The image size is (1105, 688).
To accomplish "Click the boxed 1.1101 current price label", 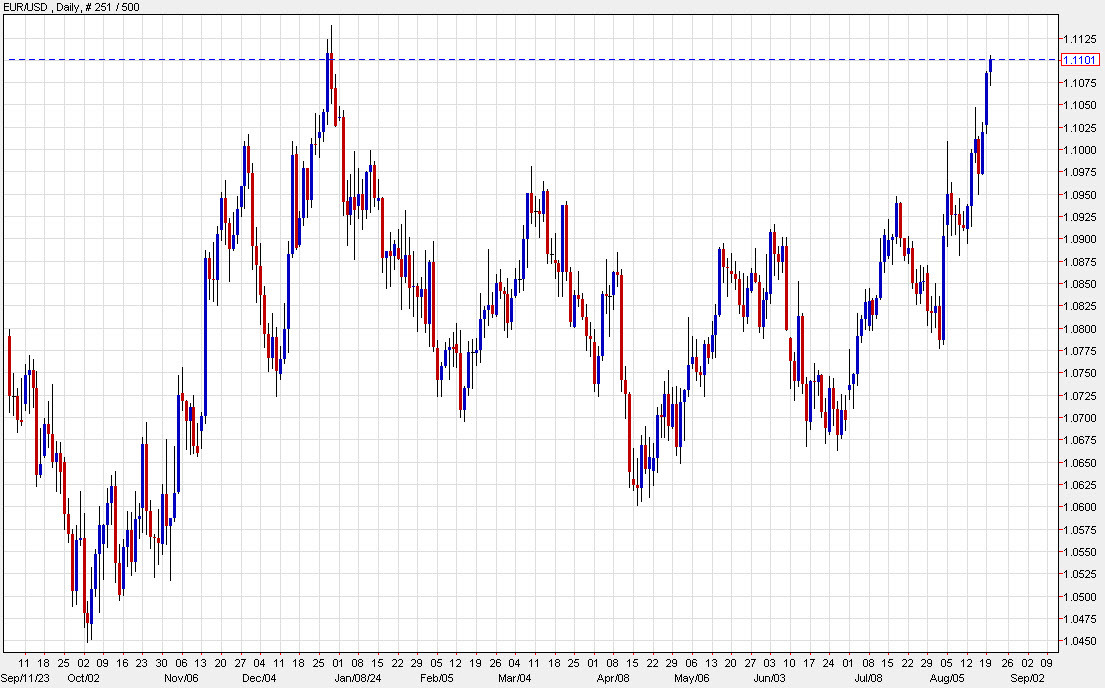I will [x=1081, y=58].
